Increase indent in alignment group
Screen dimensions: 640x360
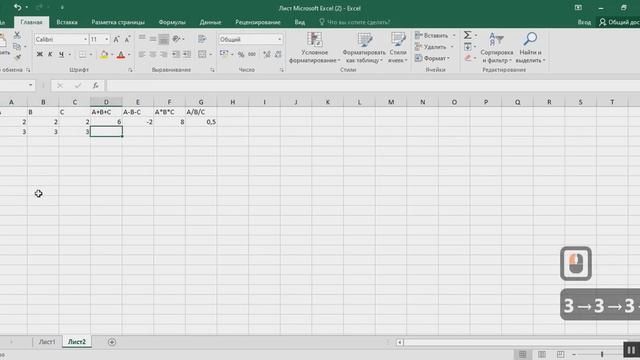coord(187,54)
